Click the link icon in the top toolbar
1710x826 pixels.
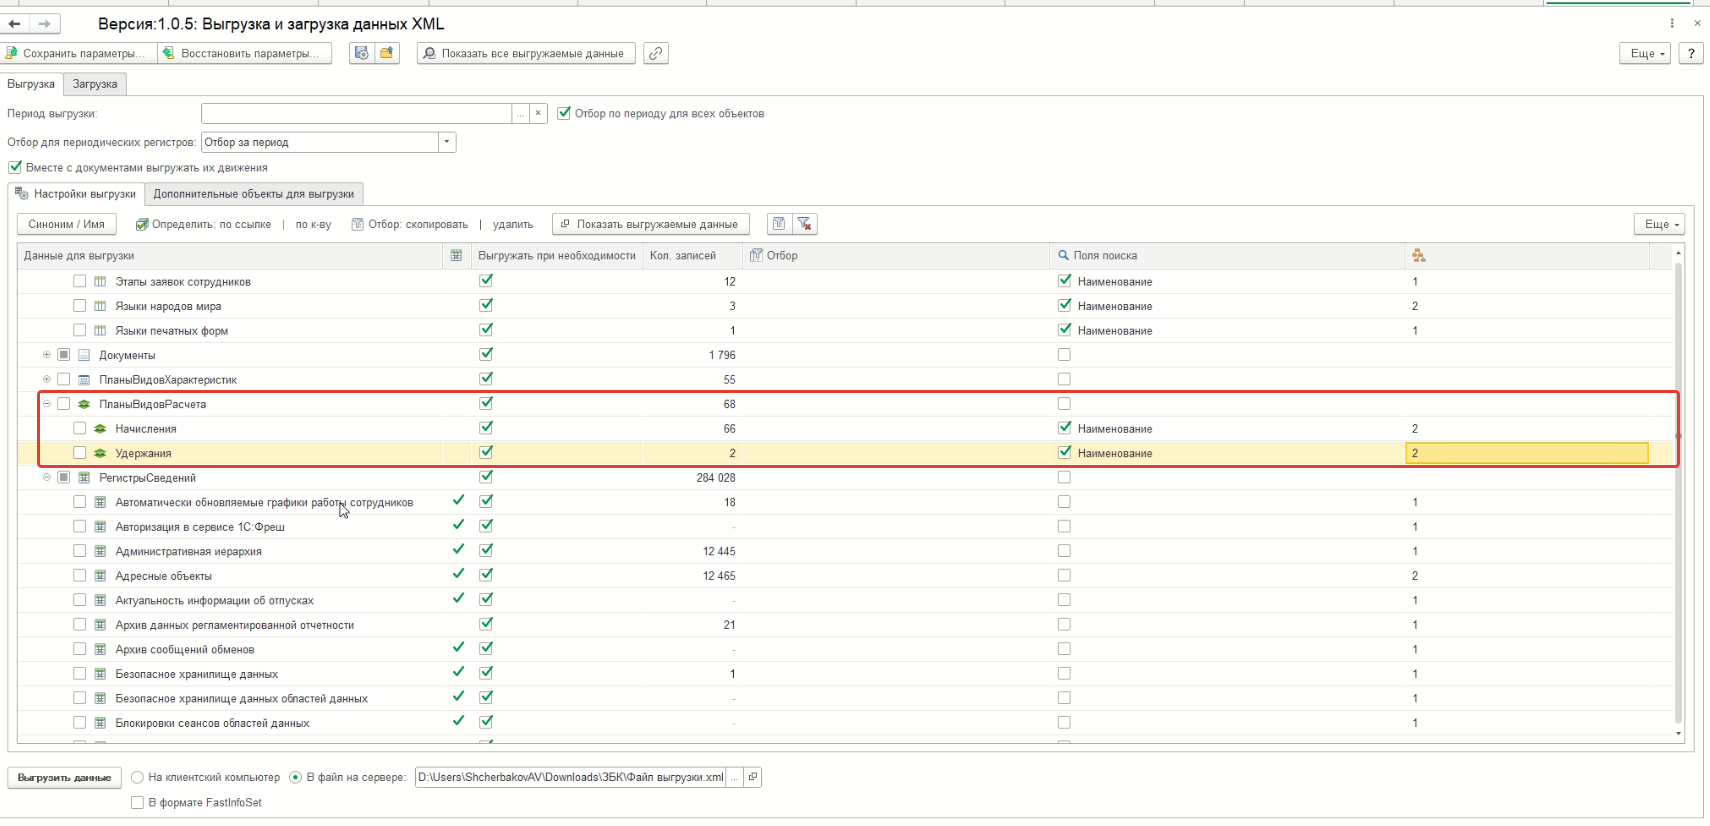coord(656,54)
